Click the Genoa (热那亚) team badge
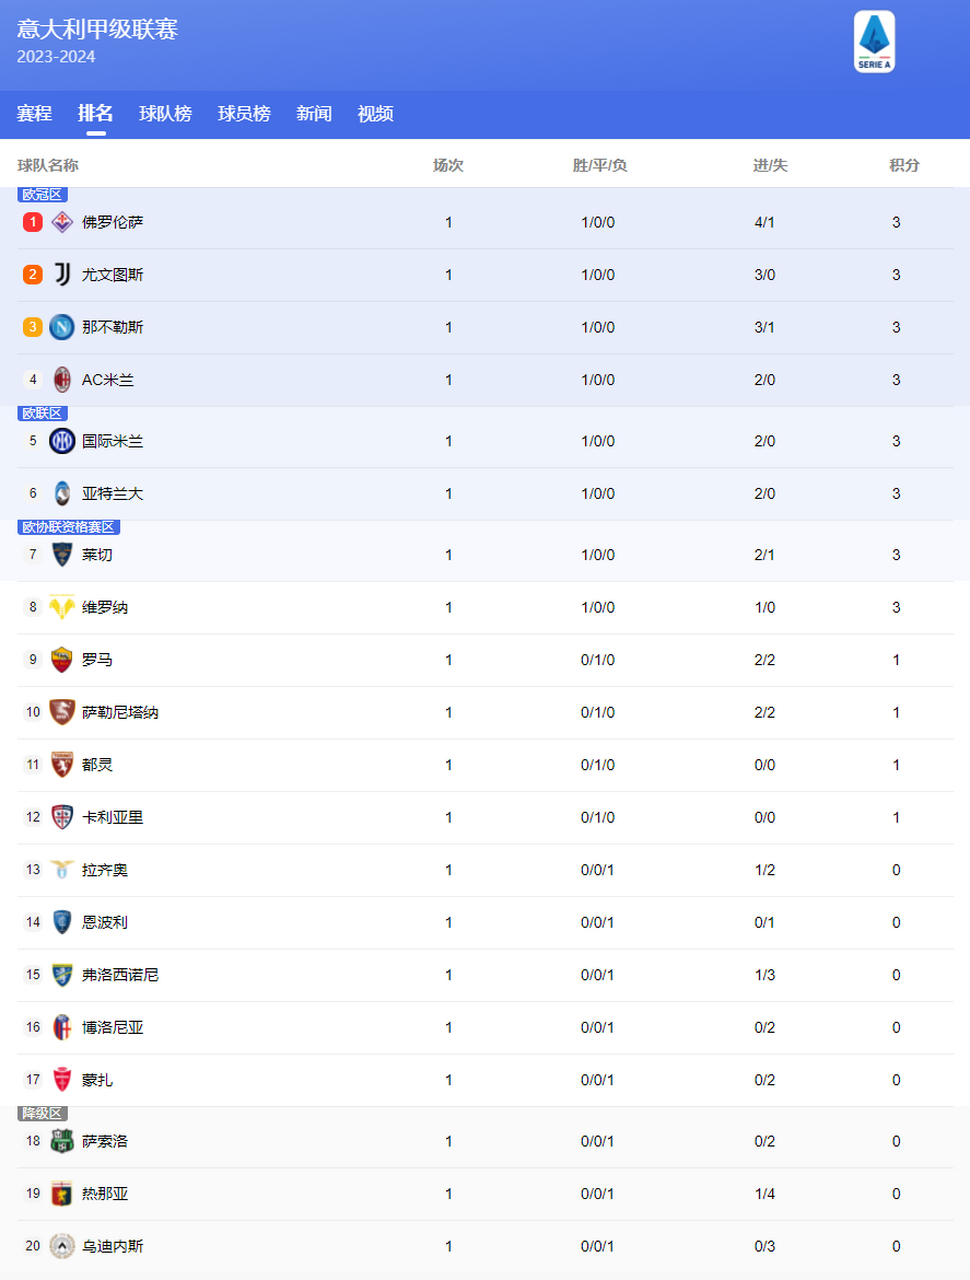 point(62,1193)
